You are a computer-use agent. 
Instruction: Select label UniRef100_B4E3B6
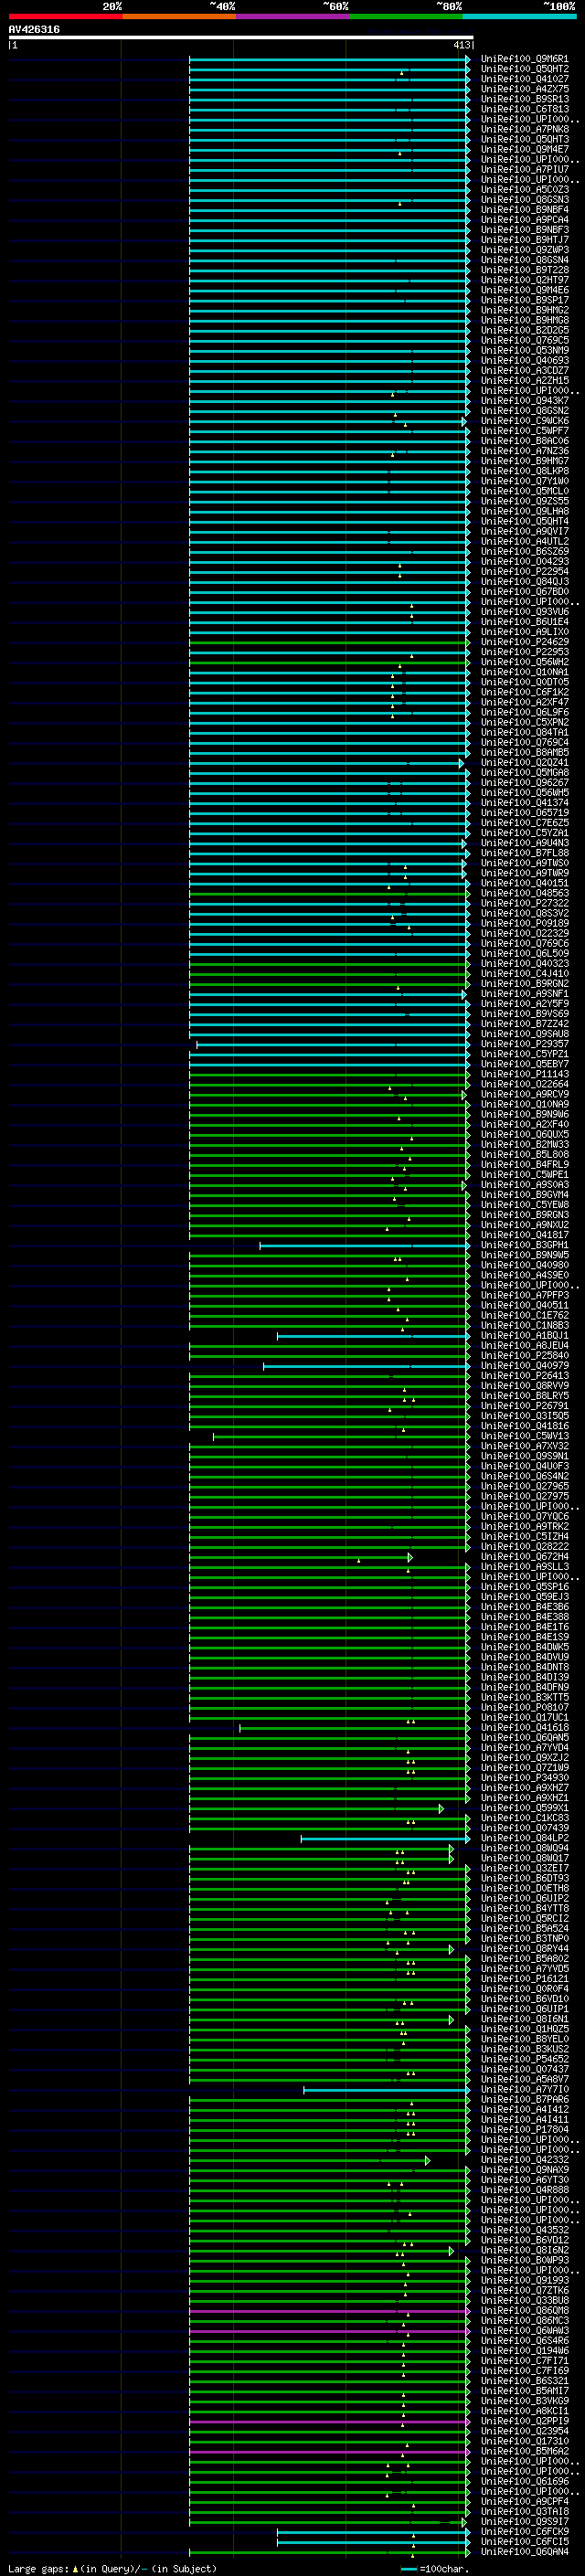click(x=524, y=1607)
